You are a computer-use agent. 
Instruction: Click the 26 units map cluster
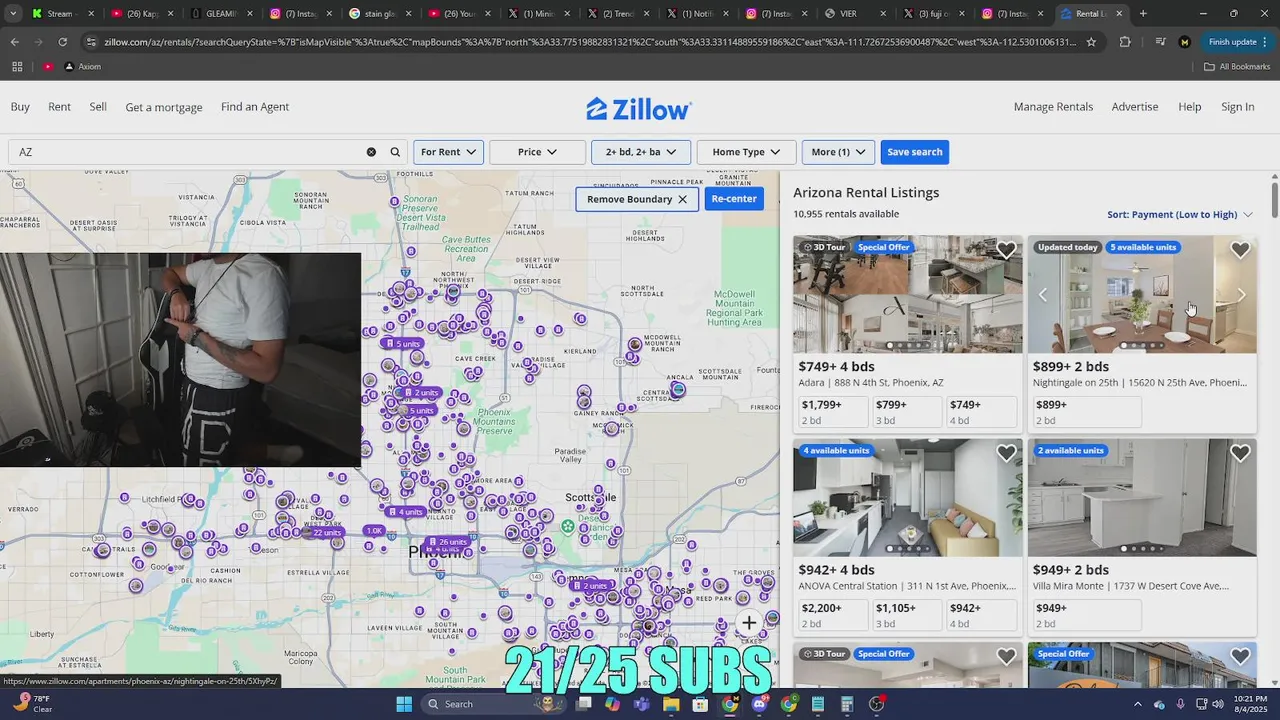(447, 542)
